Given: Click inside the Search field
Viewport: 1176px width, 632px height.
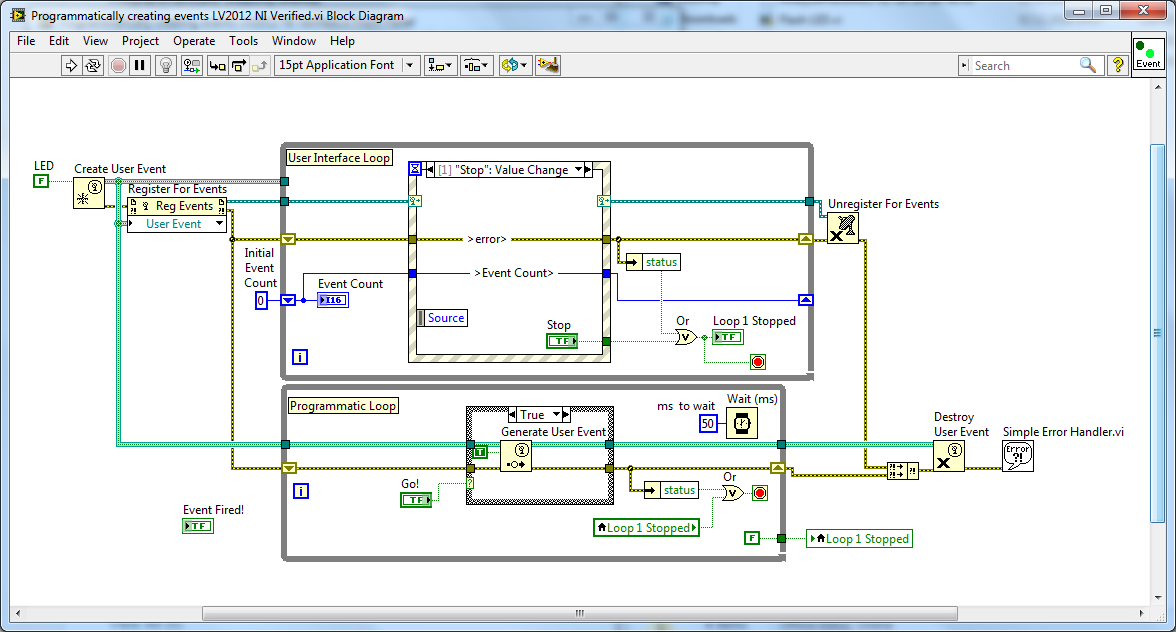Looking at the screenshot, I should pos(1024,66).
